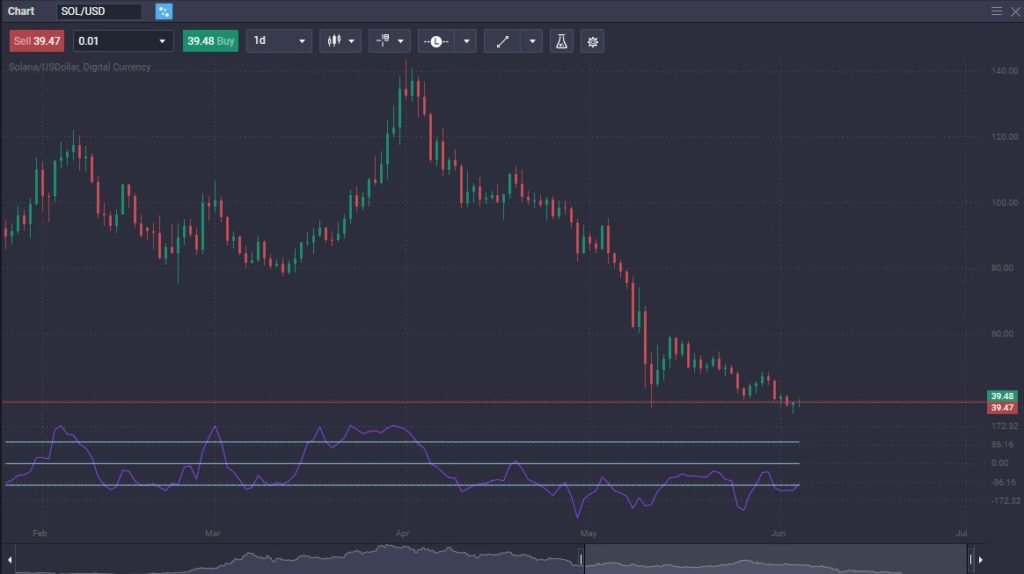Screen dimensions: 1024x574
Task: Expand the drawing tools dropdown arrow
Action: coord(532,41)
